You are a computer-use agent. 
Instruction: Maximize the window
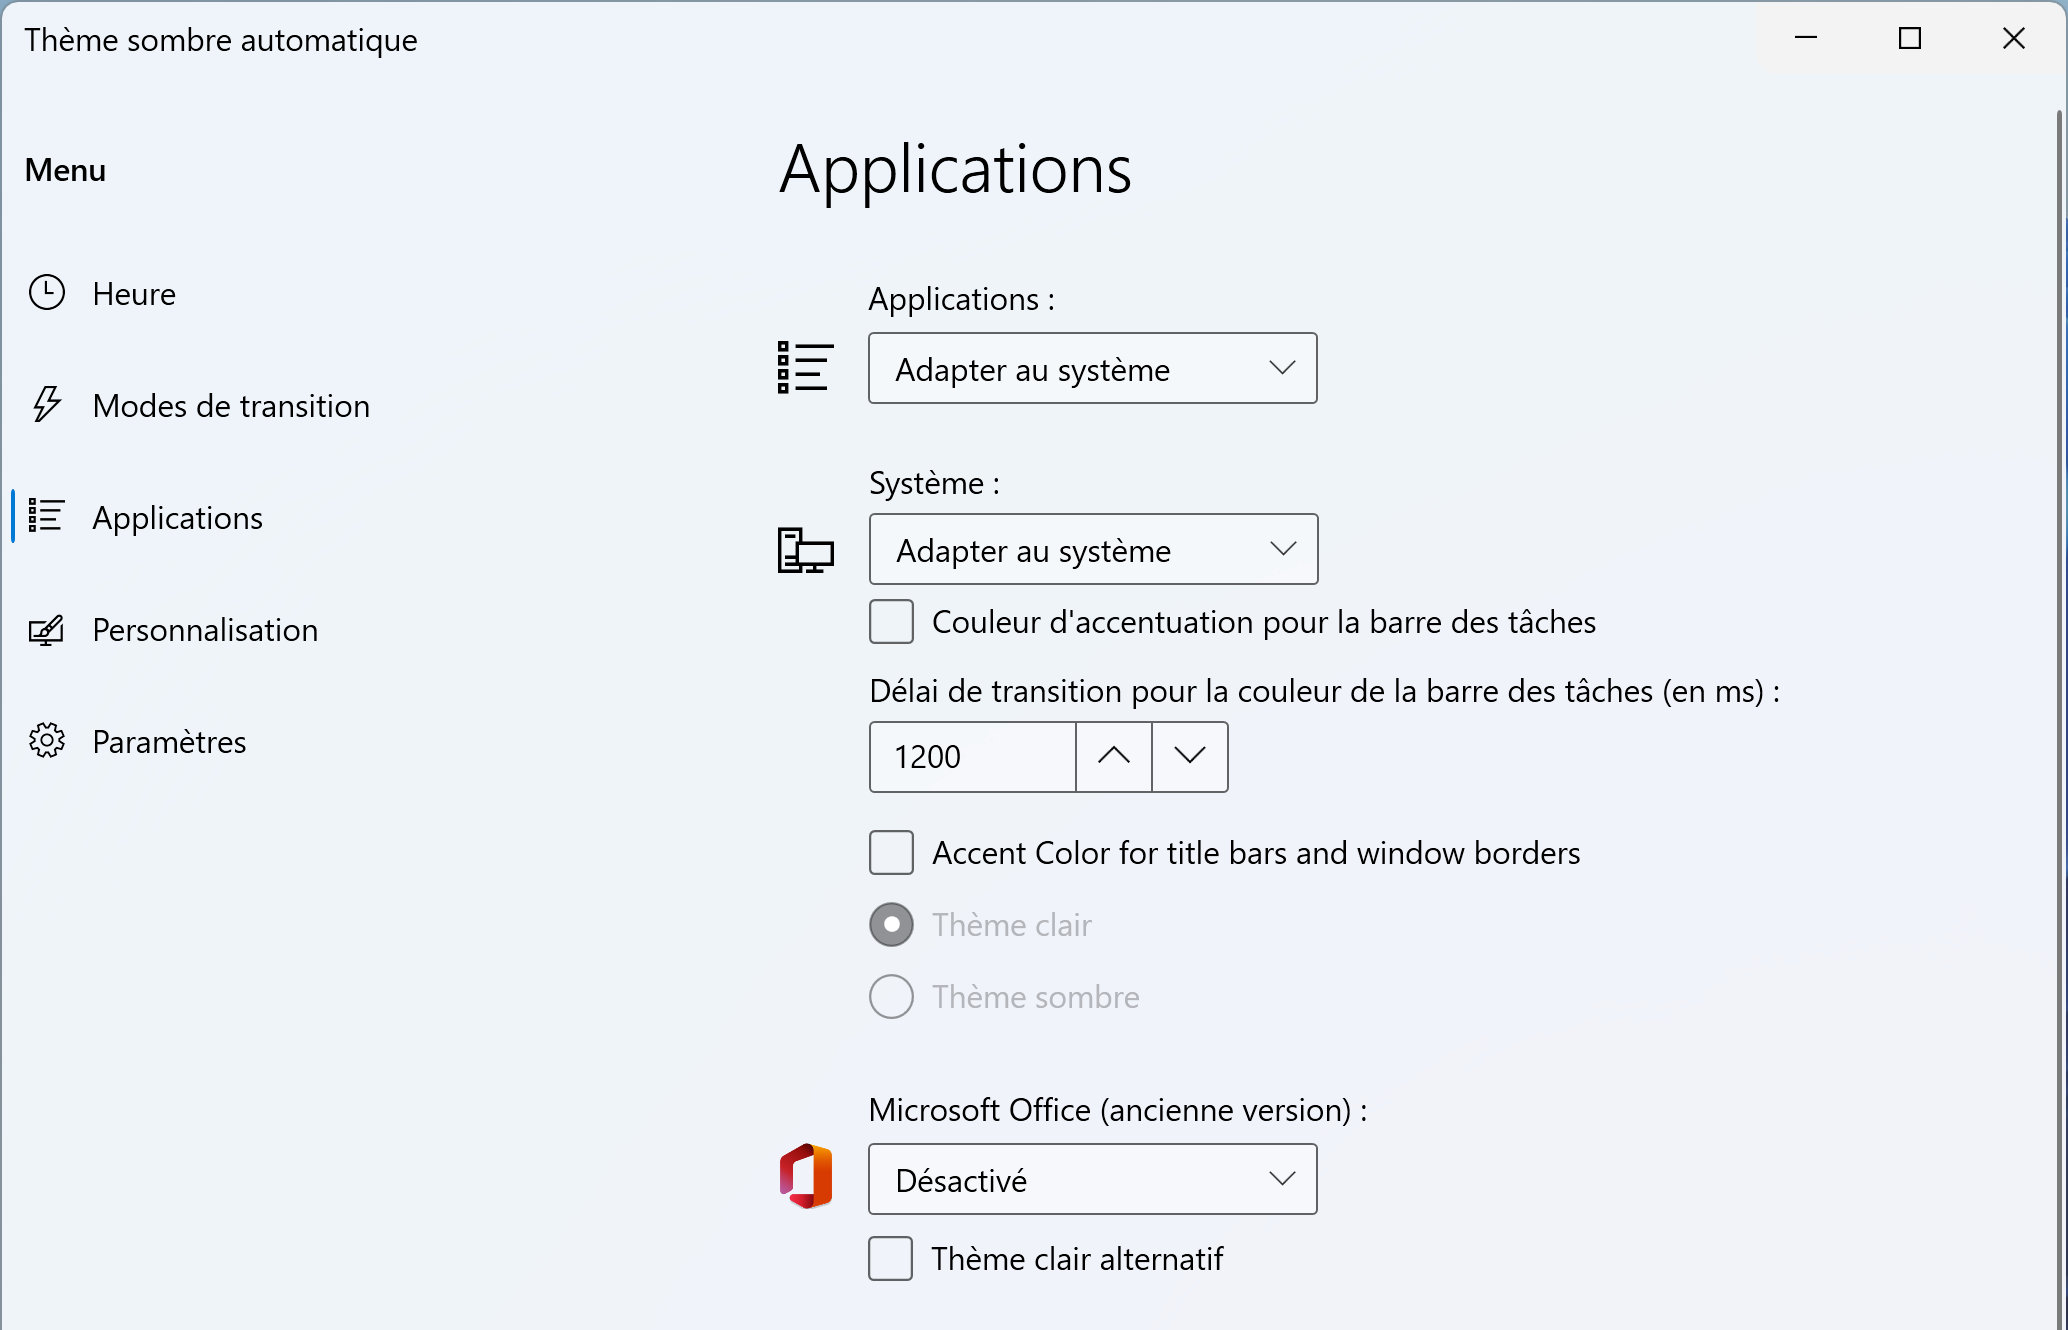(x=1910, y=38)
